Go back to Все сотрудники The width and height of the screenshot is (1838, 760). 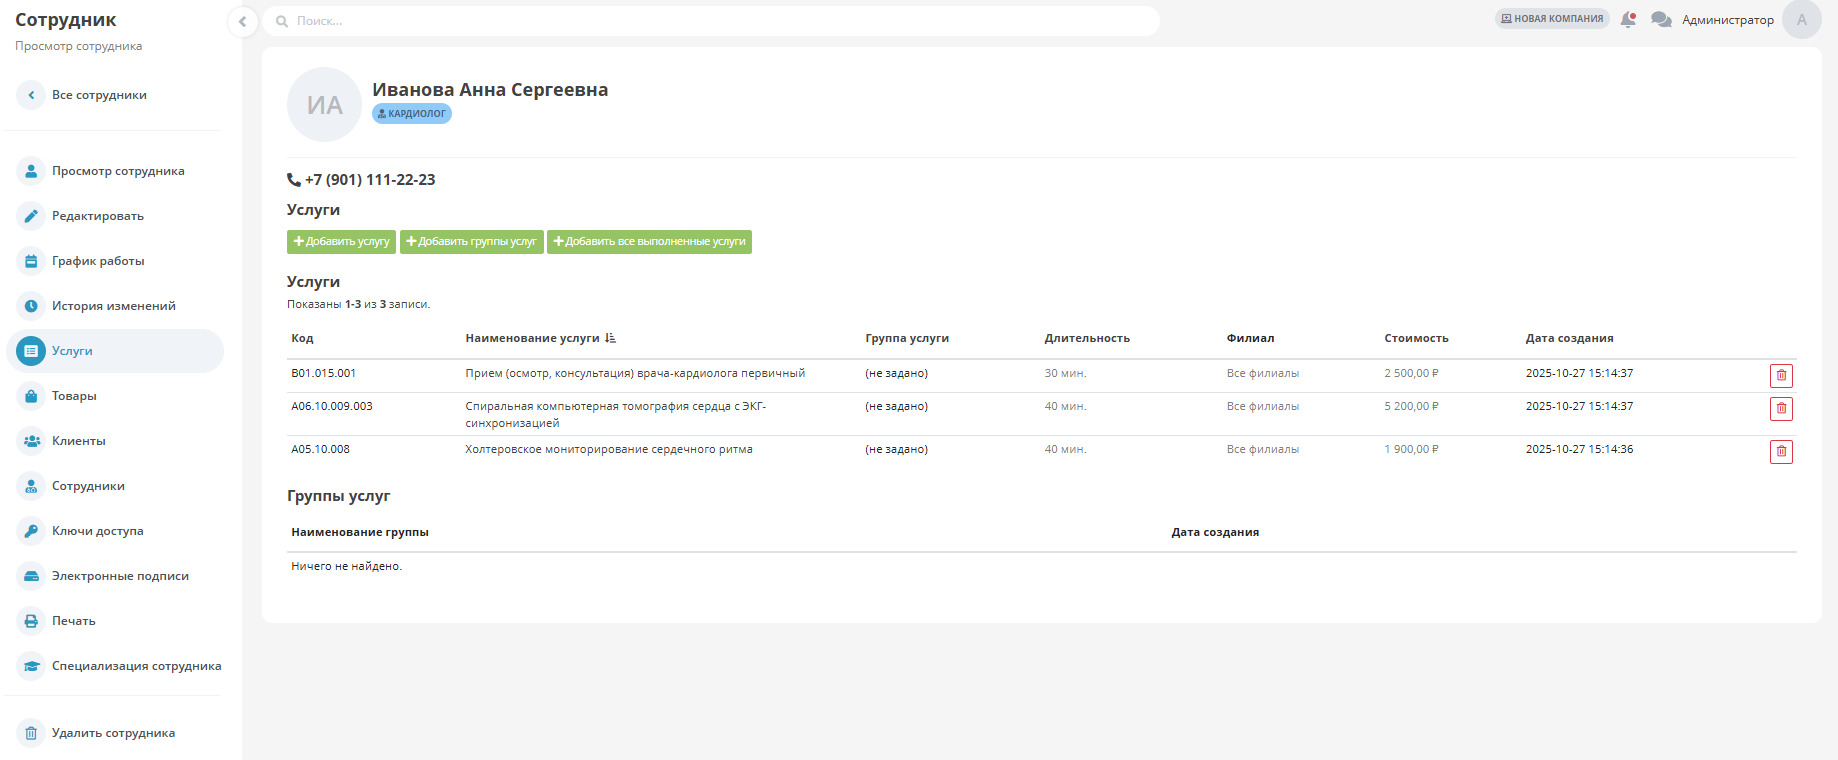coord(98,95)
